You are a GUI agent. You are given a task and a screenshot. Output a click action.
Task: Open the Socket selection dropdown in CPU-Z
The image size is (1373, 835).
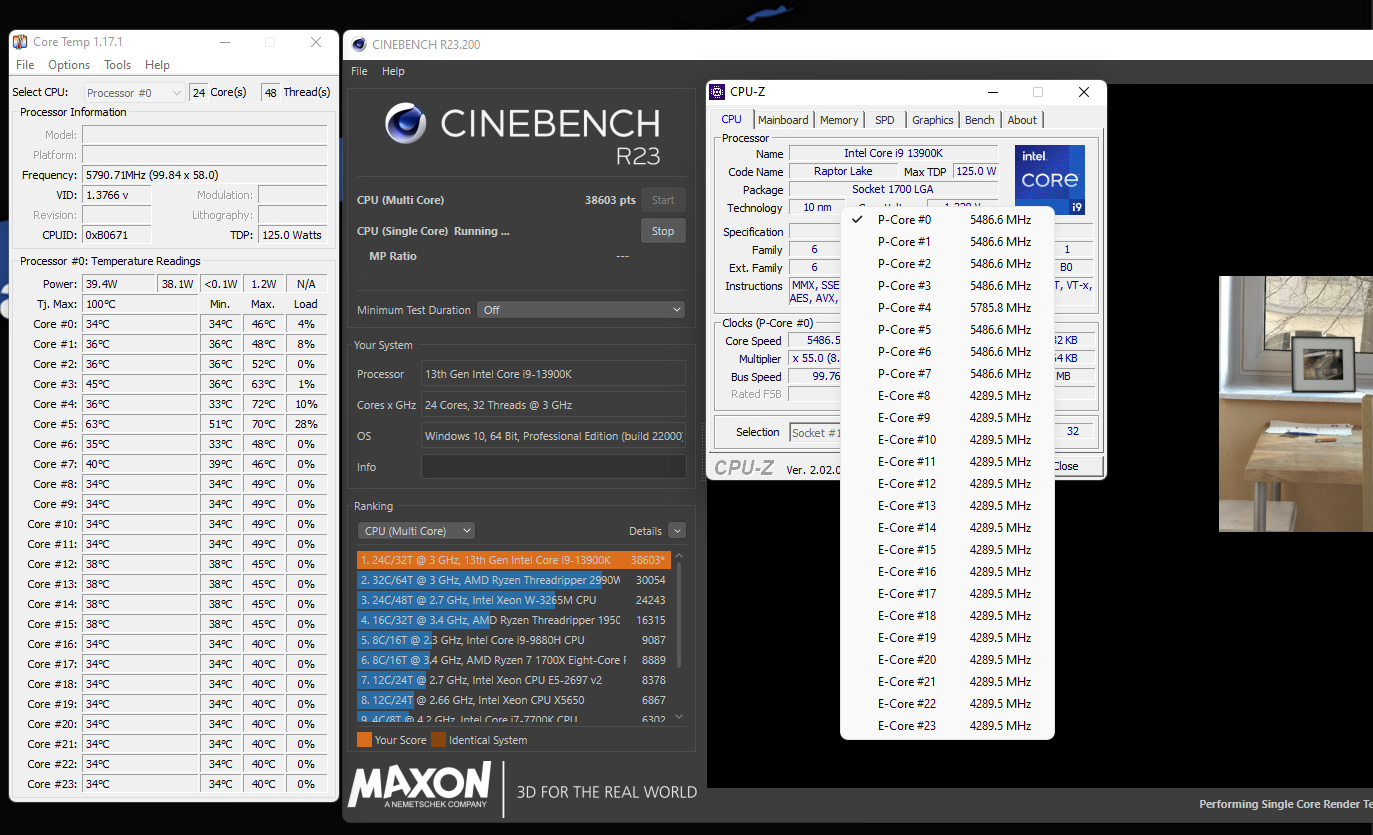[816, 432]
